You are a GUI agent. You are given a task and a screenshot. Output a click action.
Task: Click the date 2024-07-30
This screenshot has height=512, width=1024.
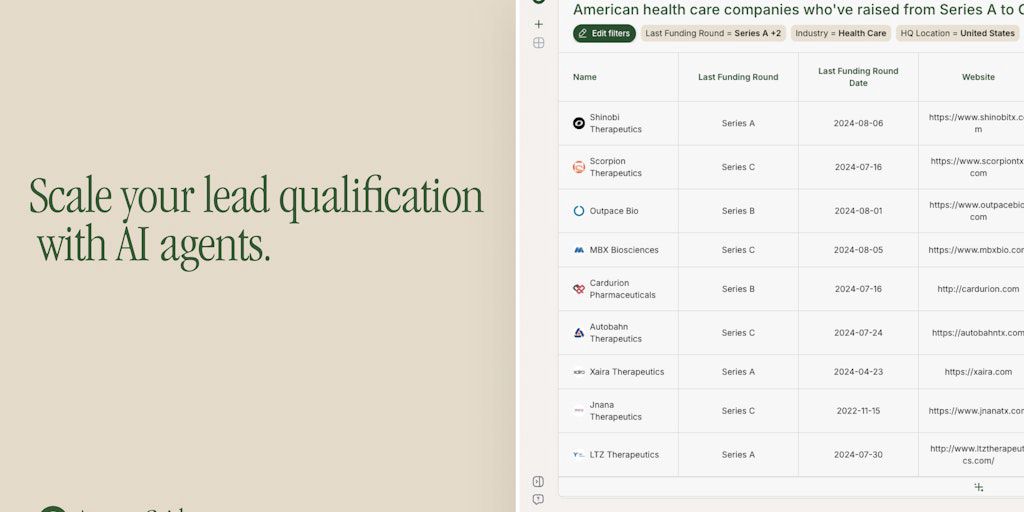coord(858,455)
